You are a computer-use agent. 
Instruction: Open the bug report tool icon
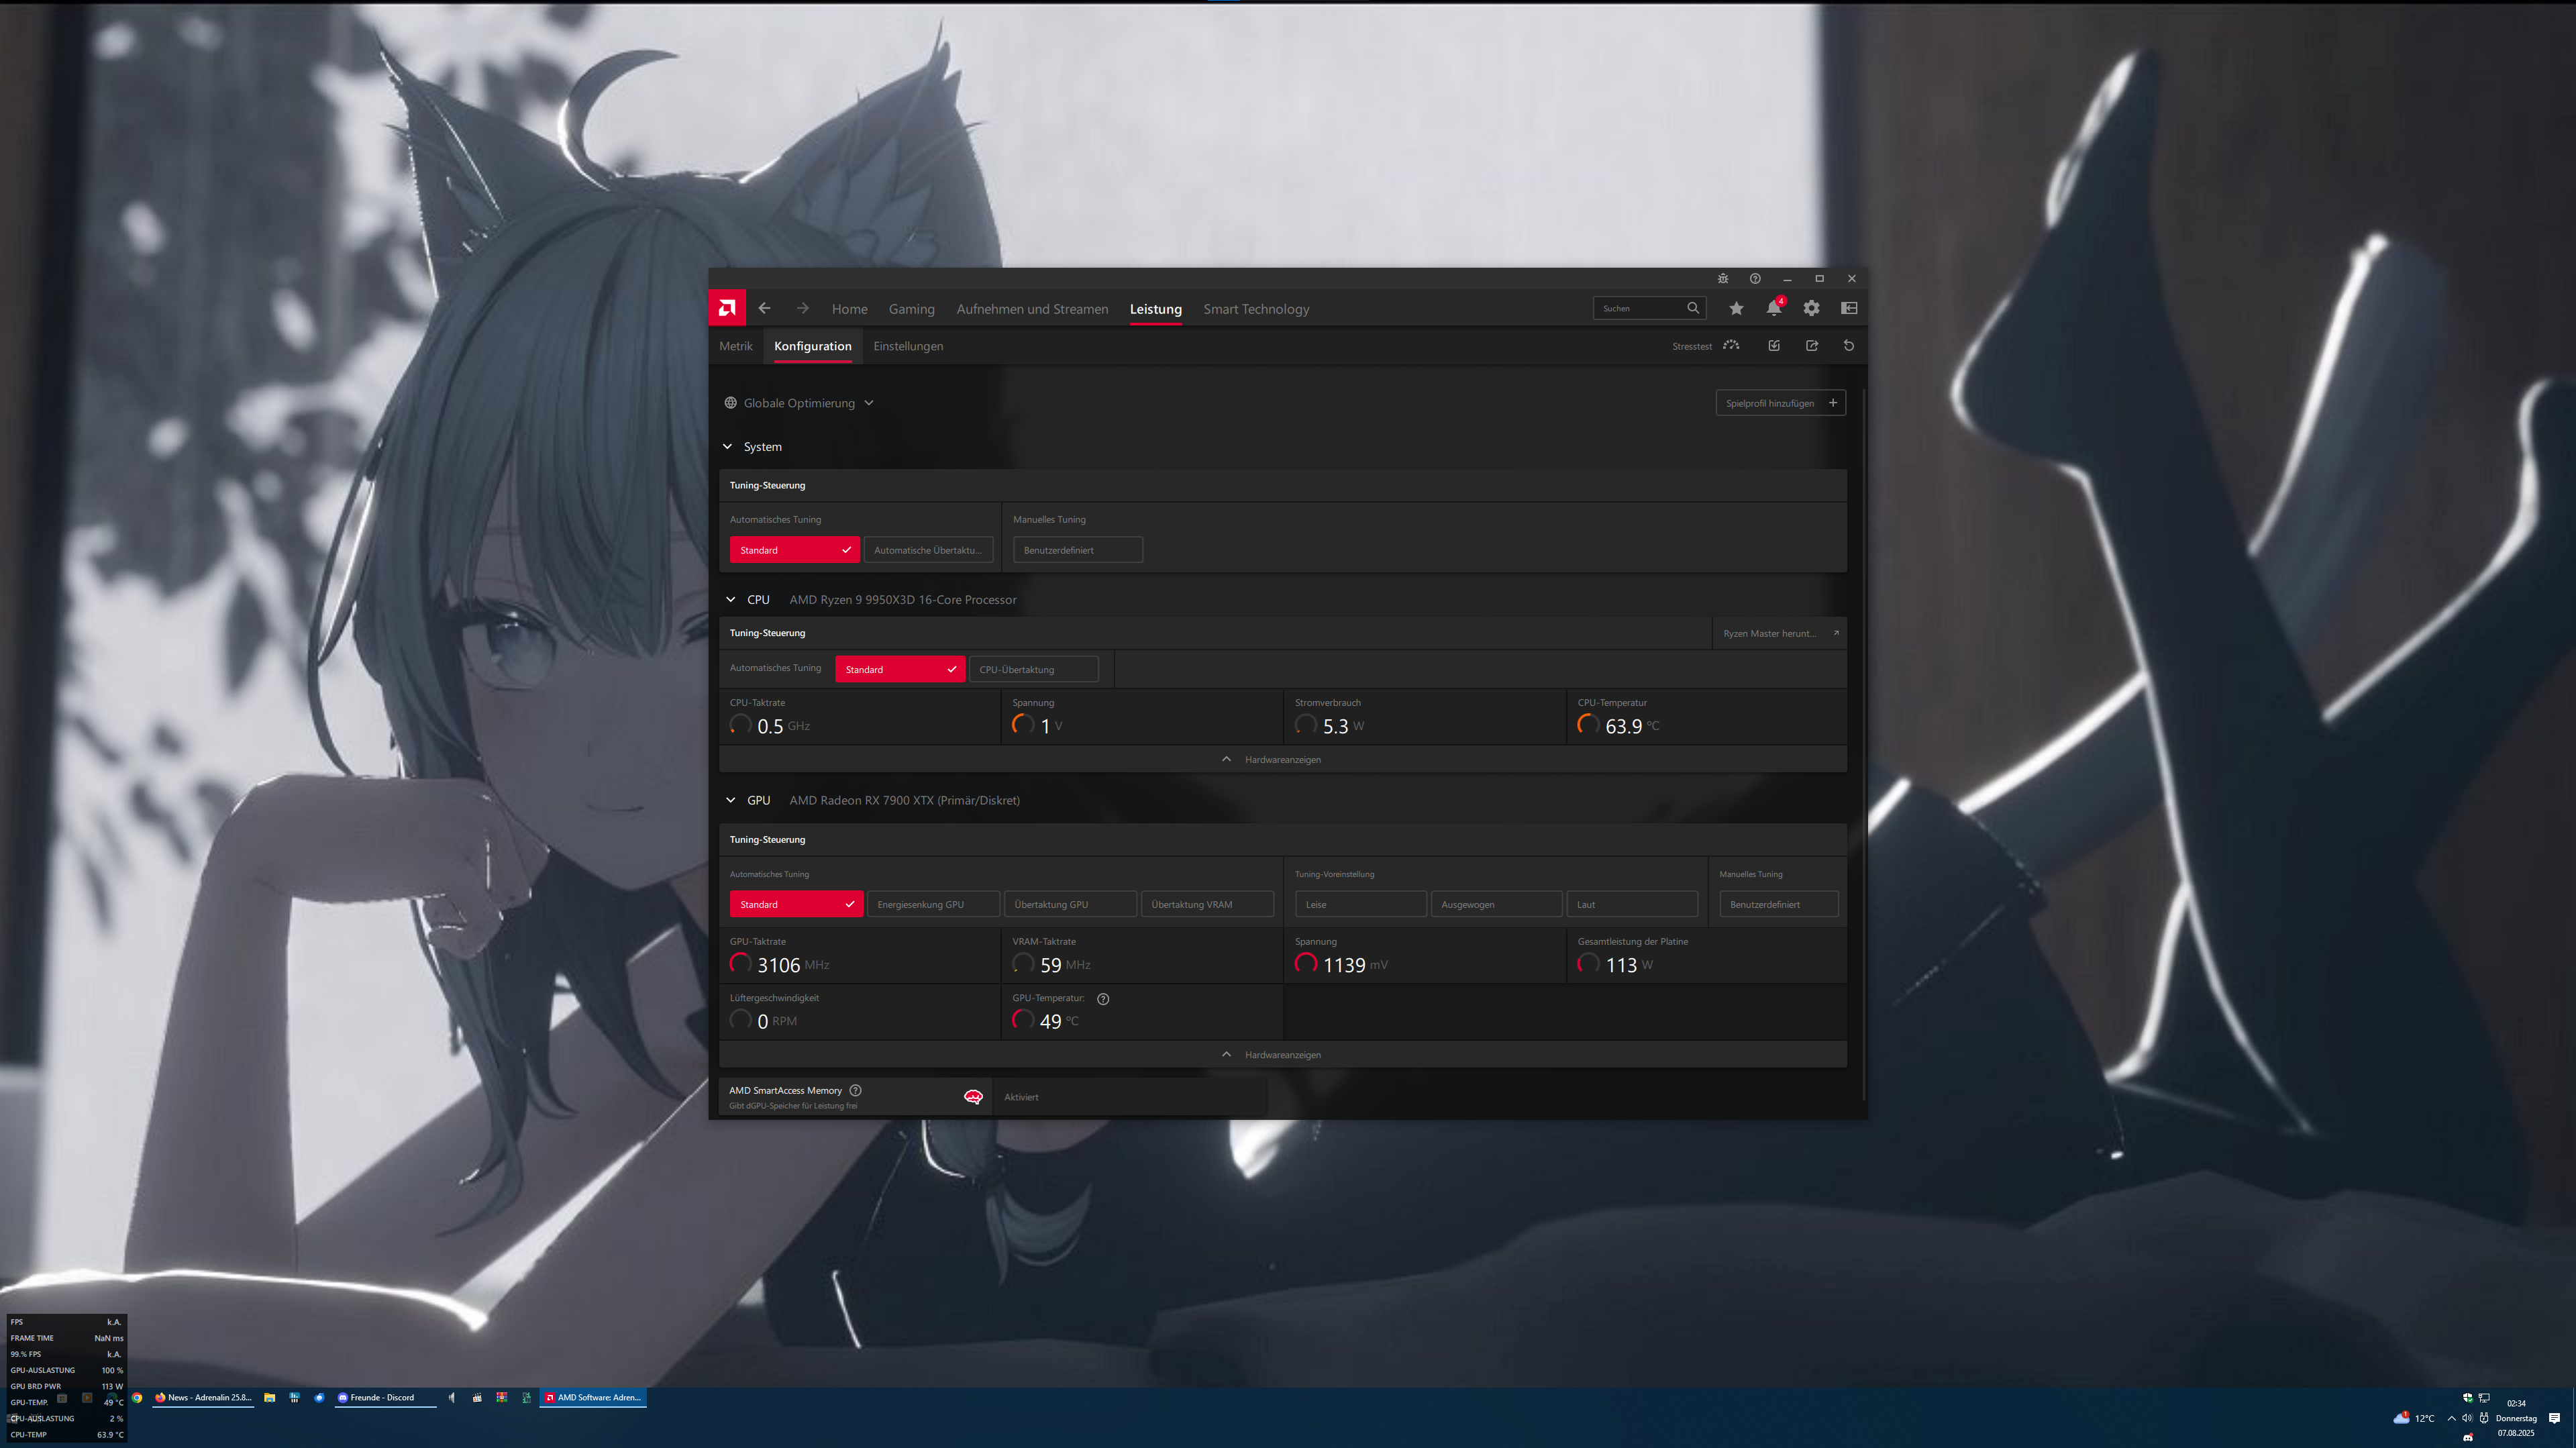(x=1723, y=279)
